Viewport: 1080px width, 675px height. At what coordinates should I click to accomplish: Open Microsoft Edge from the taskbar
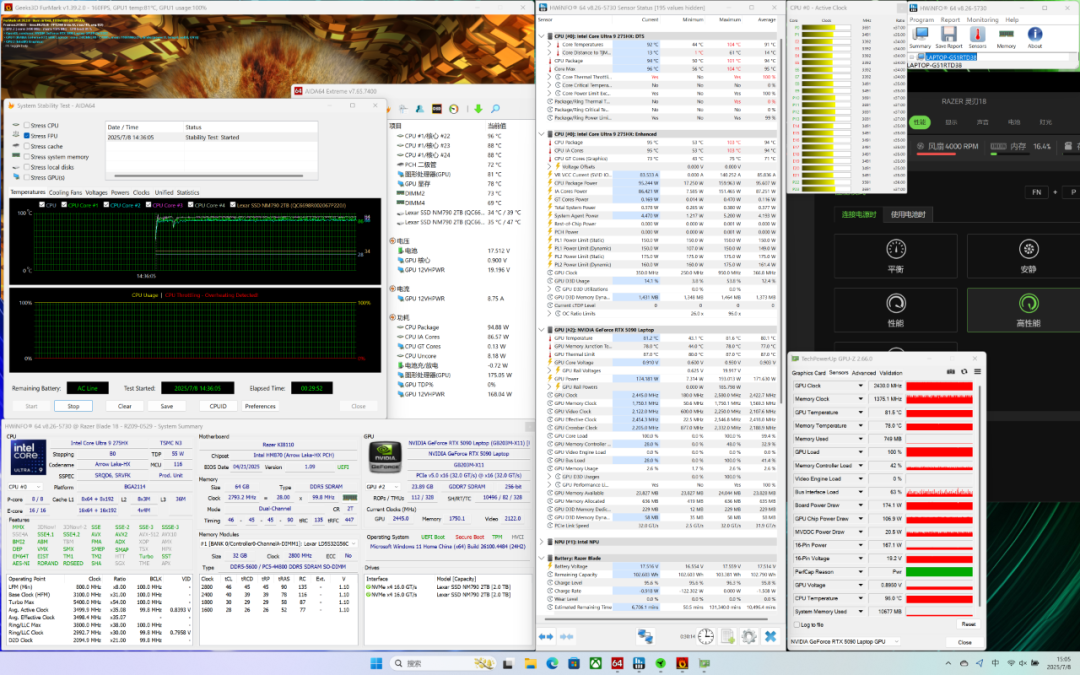(x=552, y=663)
